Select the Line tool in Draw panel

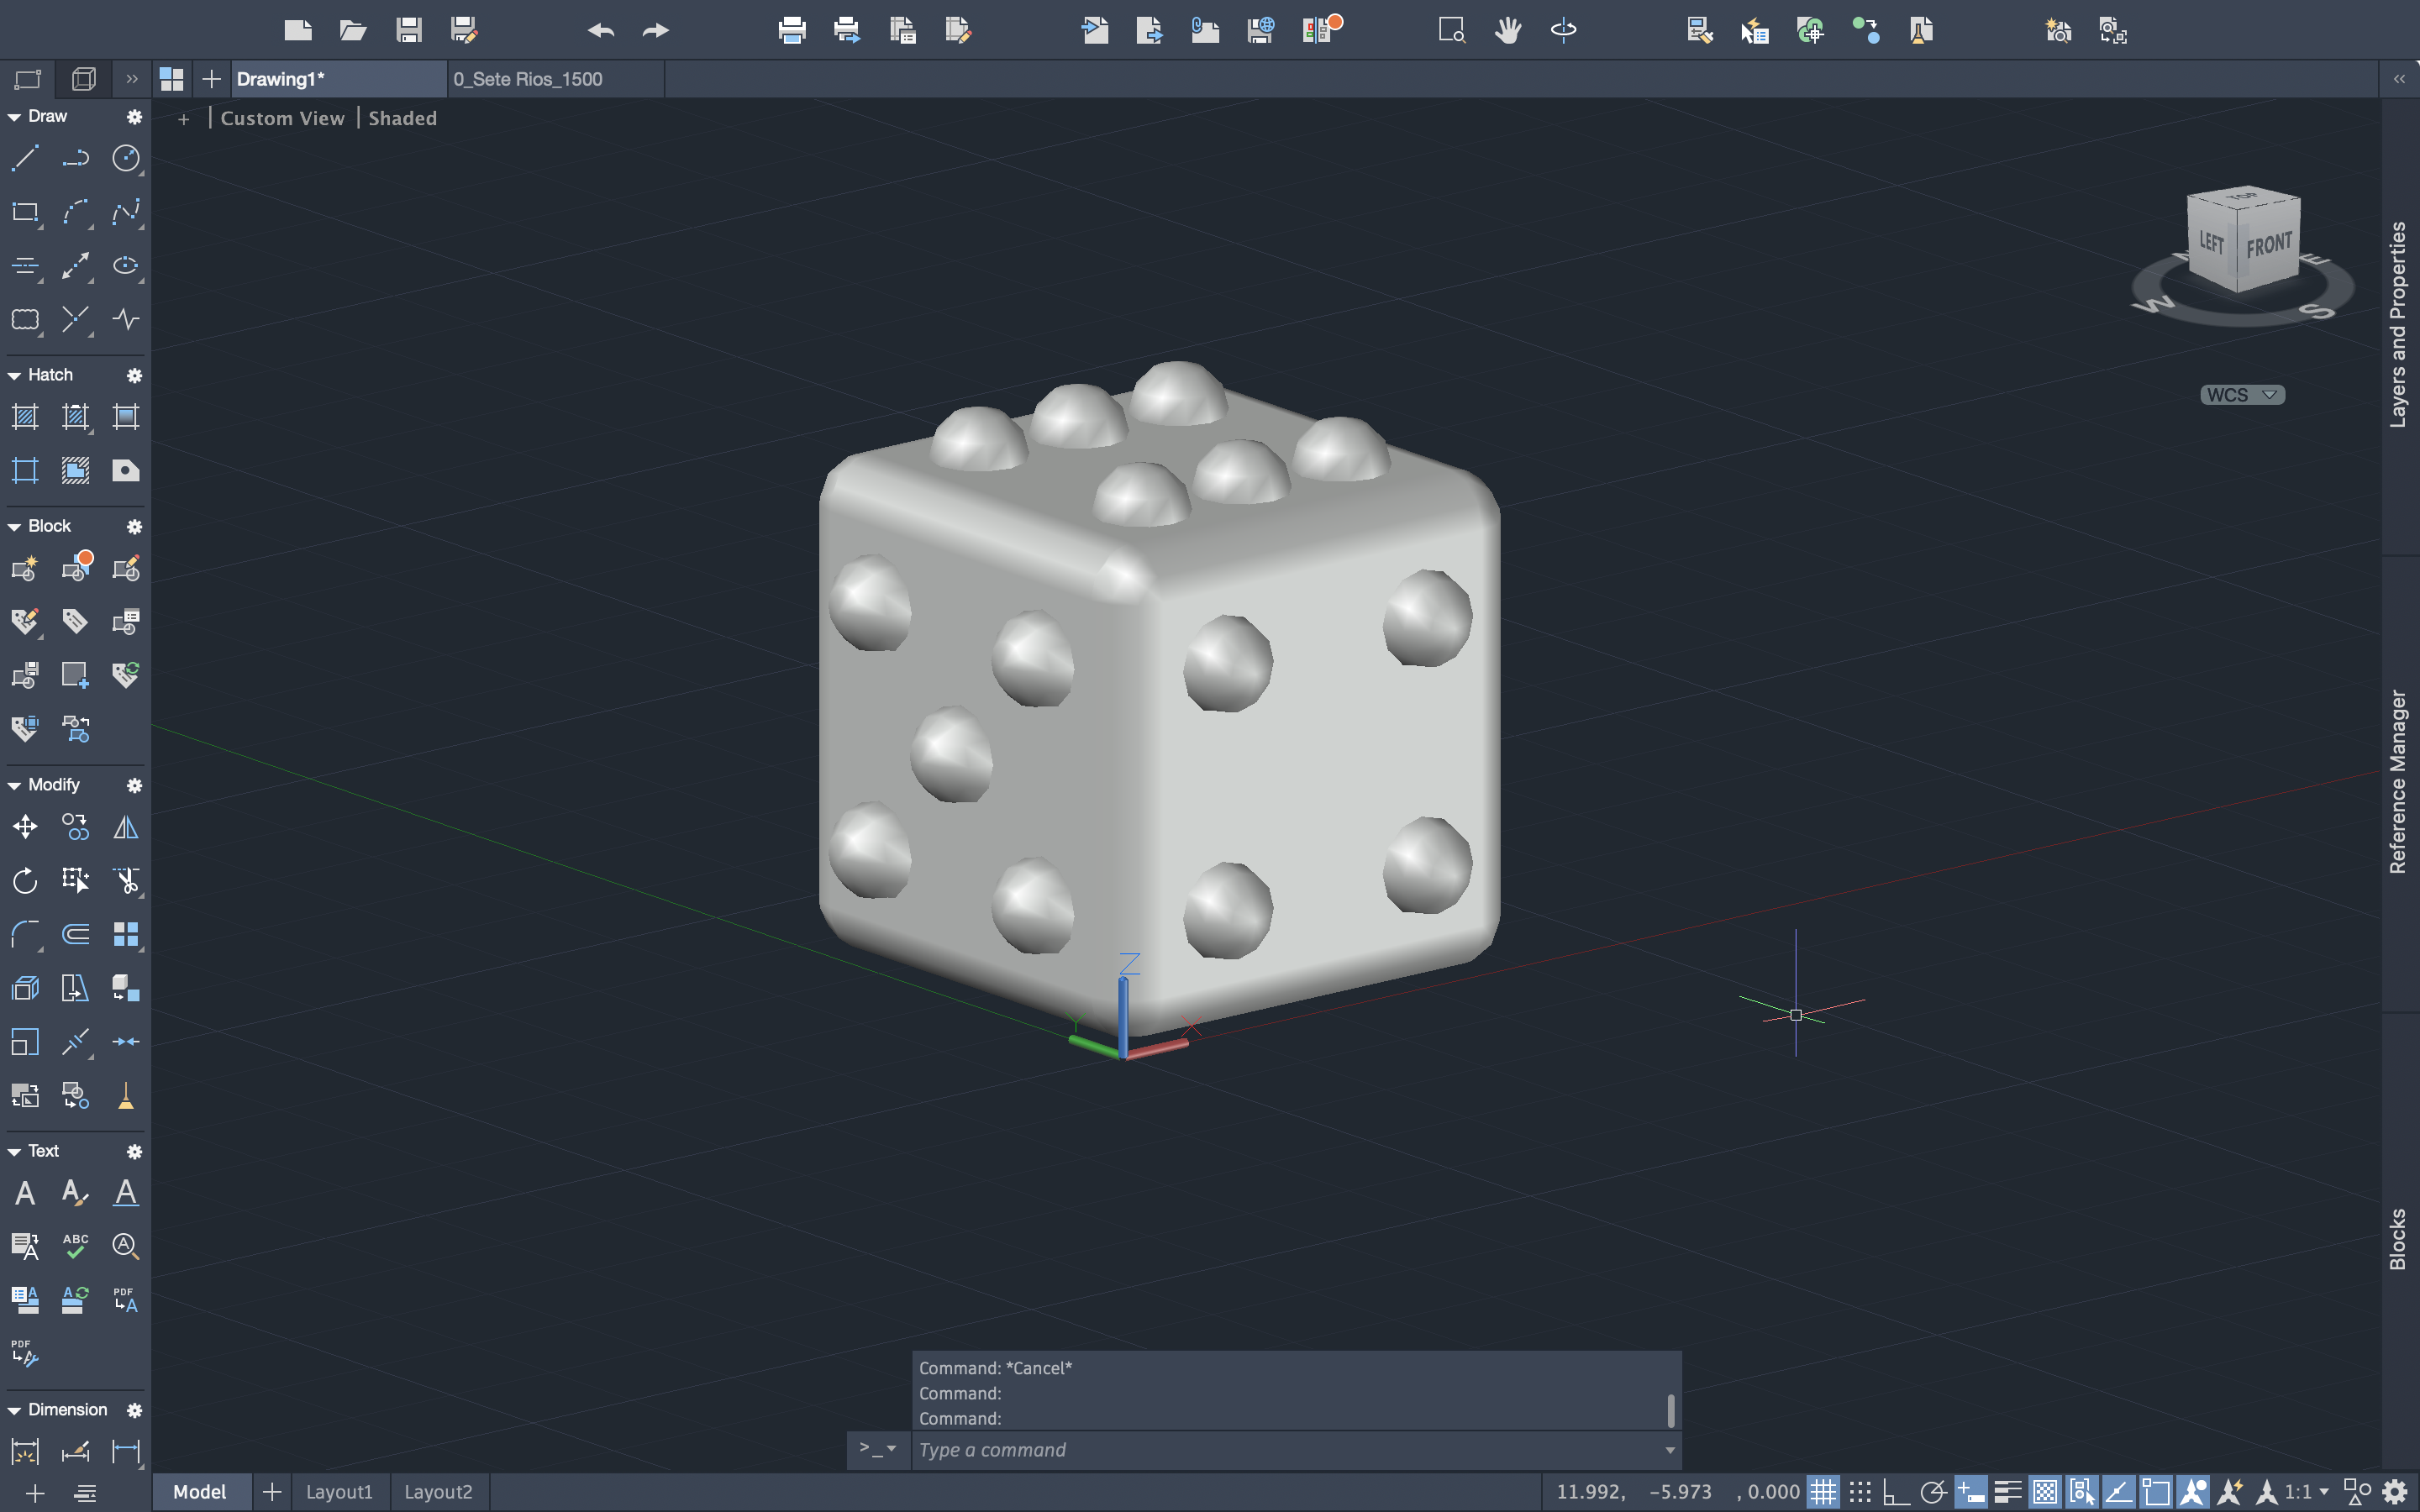25,158
